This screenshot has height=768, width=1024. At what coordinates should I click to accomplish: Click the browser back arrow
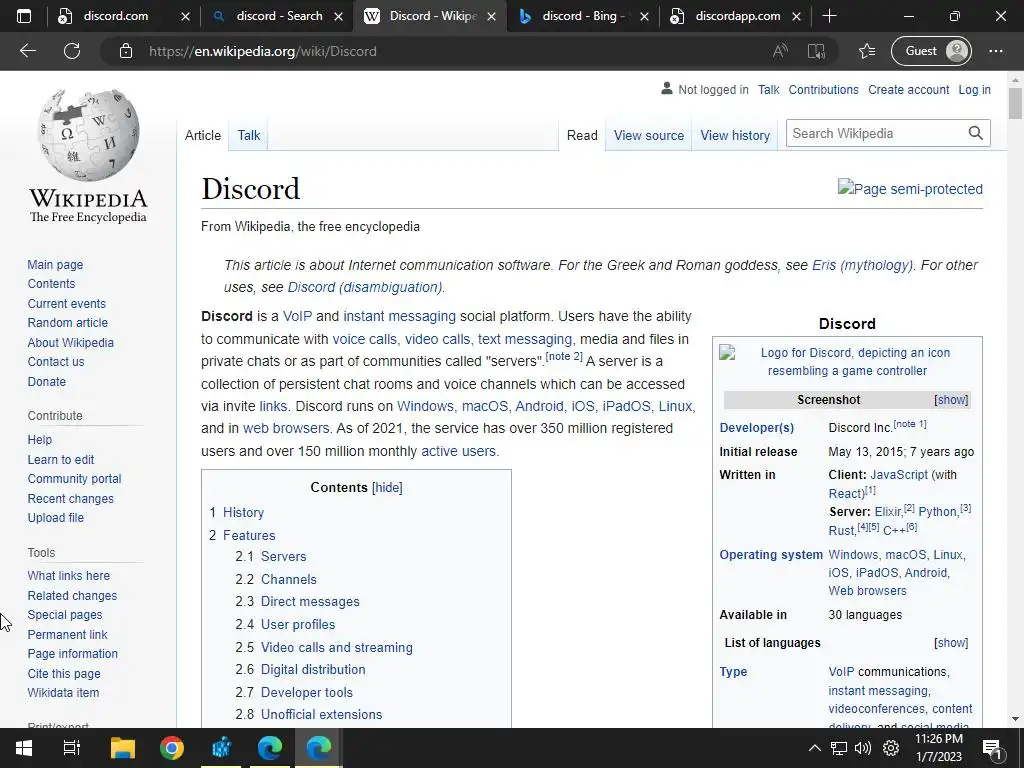[x=27, y=51]
